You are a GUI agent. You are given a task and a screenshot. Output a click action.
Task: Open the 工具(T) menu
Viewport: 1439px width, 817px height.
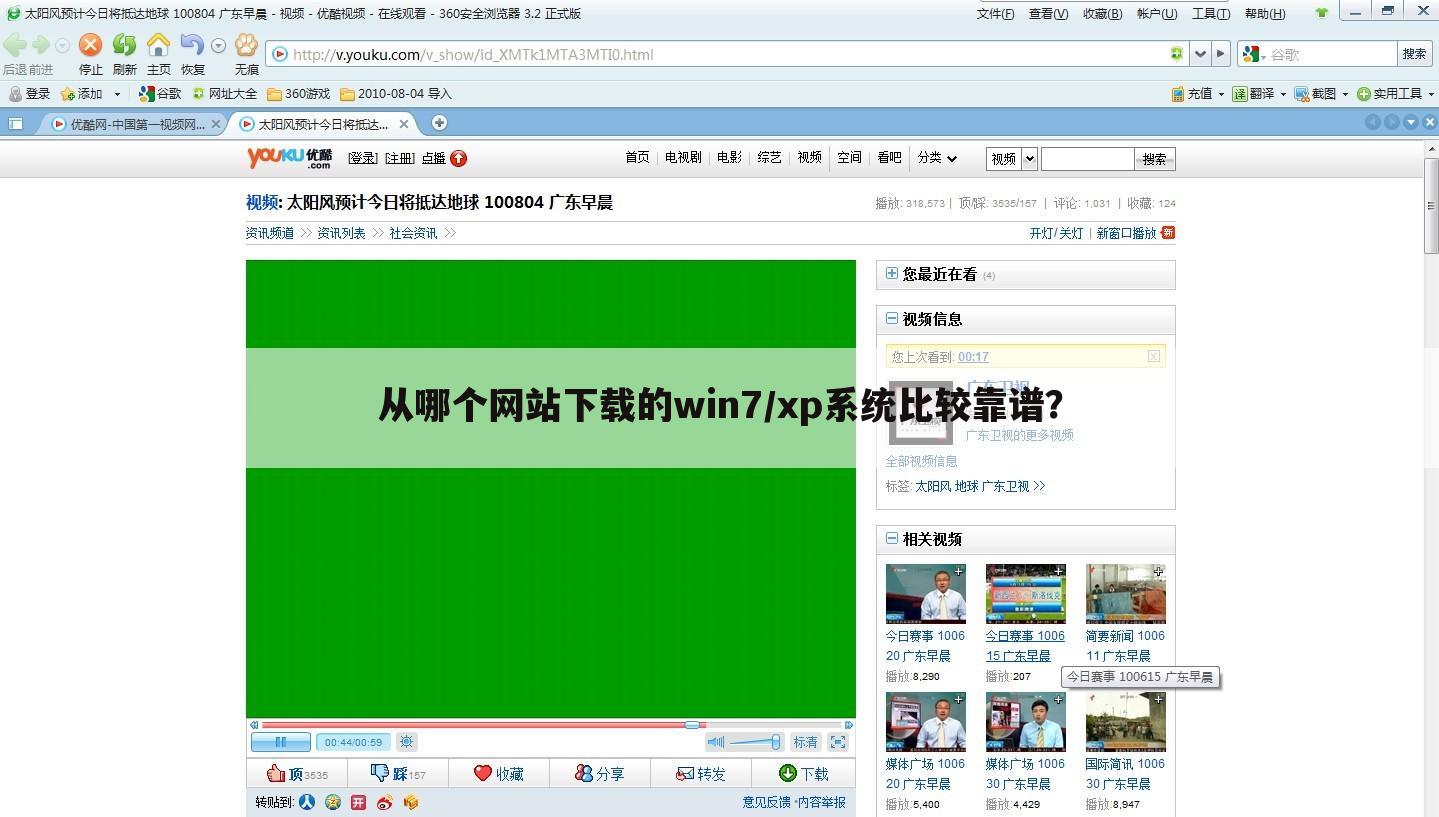(x=1211, y=13)
